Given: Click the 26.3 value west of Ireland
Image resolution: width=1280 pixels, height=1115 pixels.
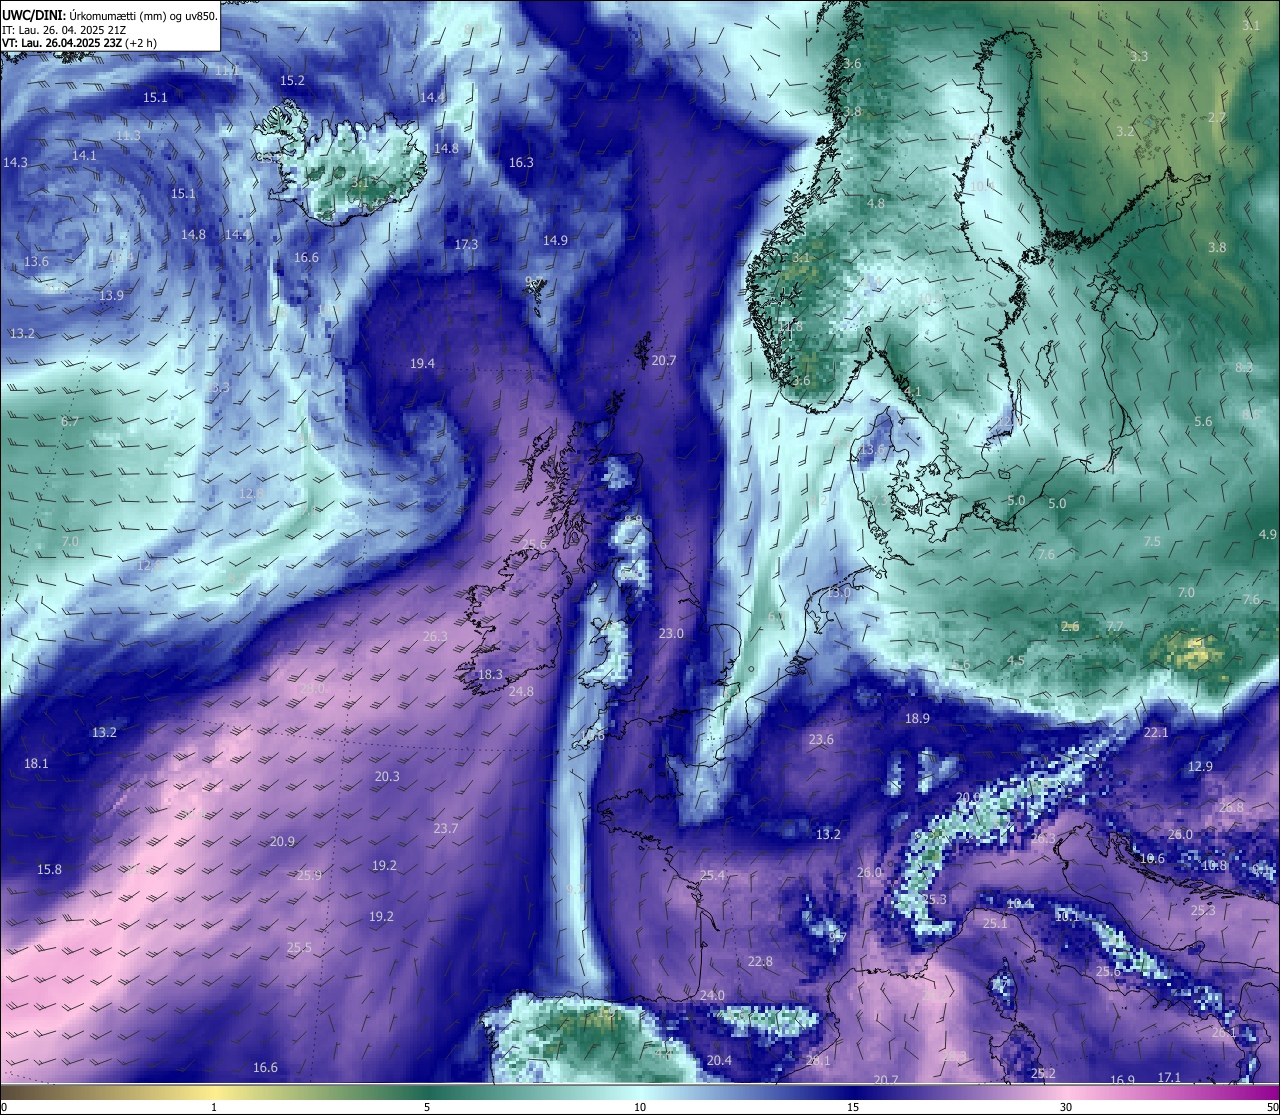Looking at the screenshot, I should pos(435,636).
